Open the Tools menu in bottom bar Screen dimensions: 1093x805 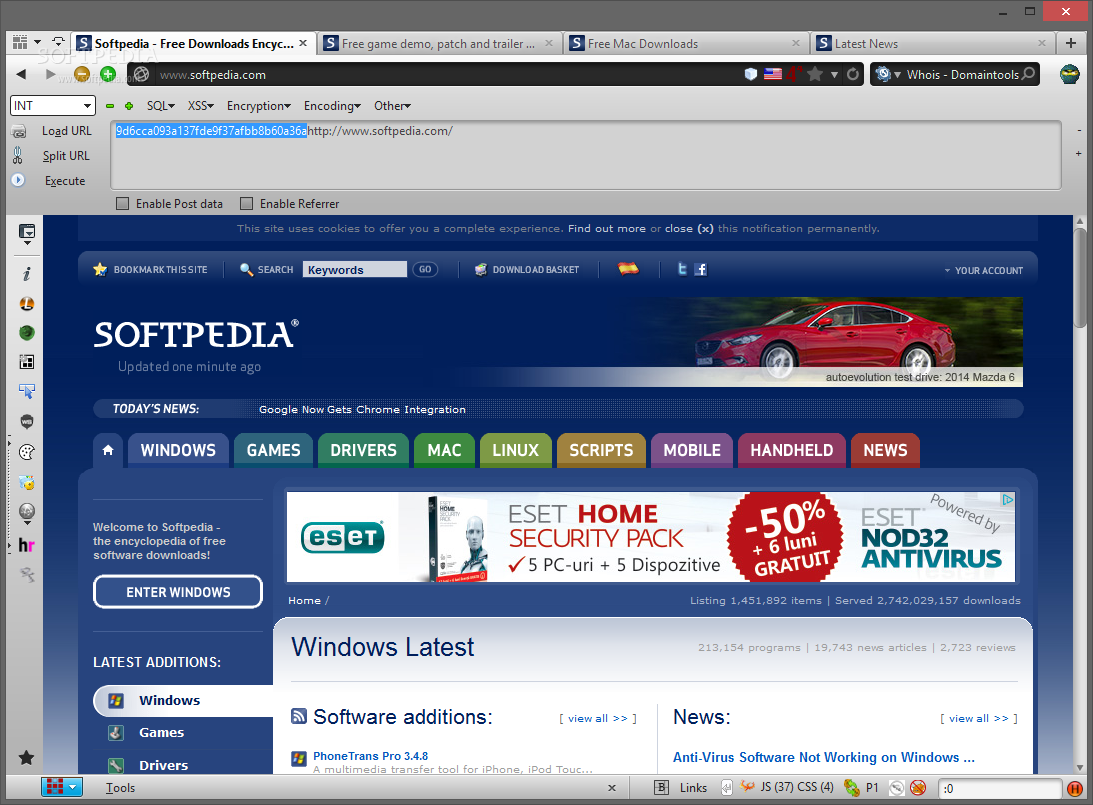[121, 788]
